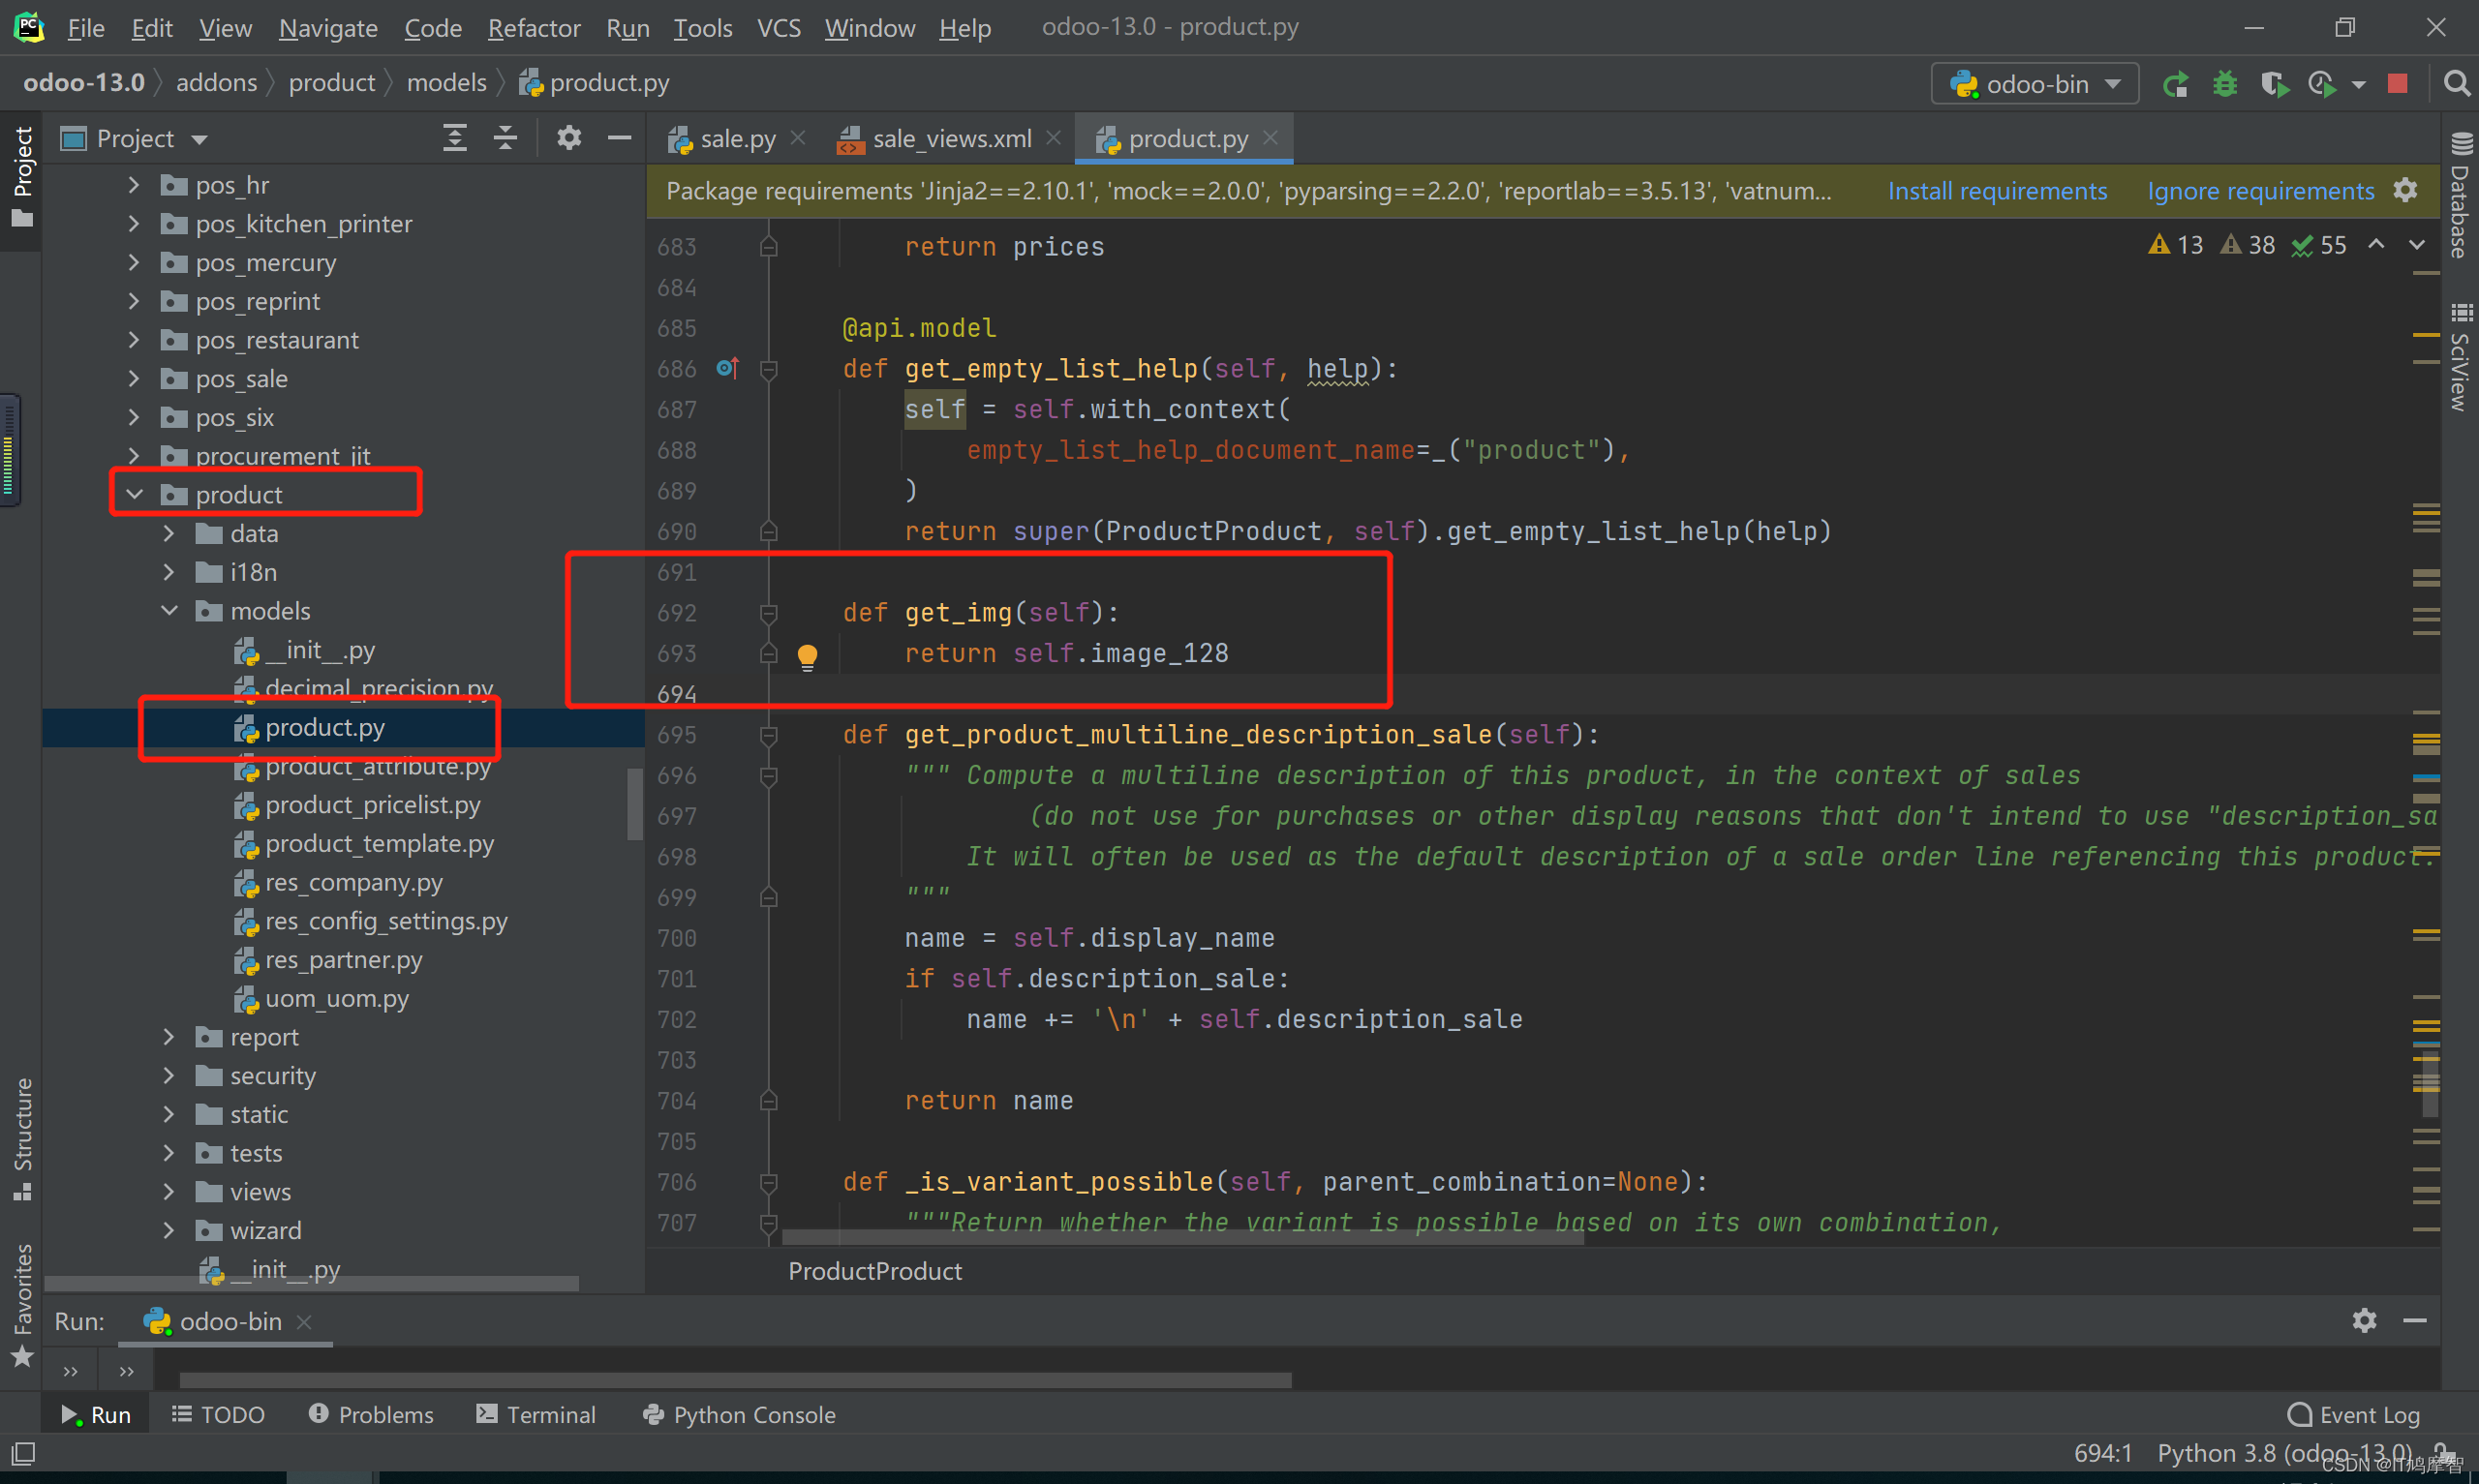Run with coverage icon in toolbar

2274,85
